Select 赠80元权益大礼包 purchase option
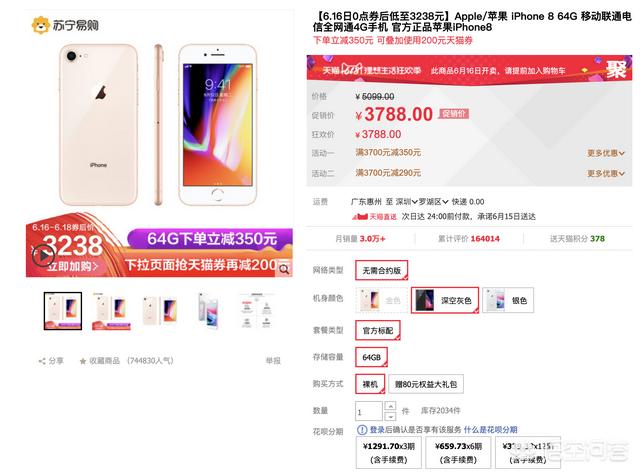The width and height of the screenshot is (640, 473). 426,384
